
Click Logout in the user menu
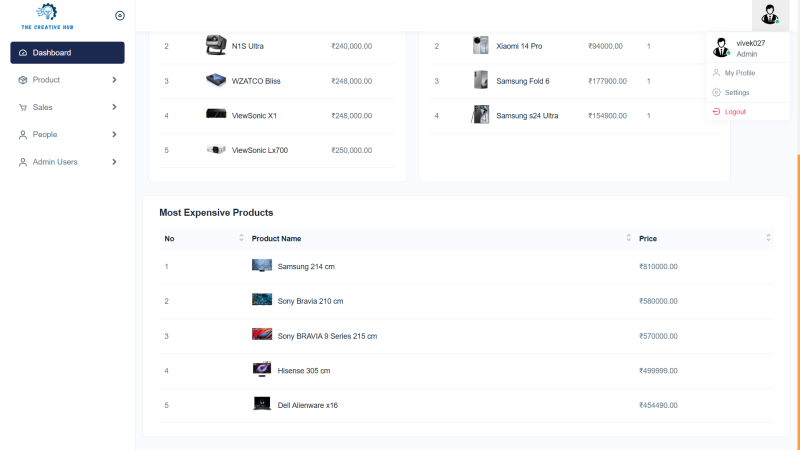[x=735, y=111]
